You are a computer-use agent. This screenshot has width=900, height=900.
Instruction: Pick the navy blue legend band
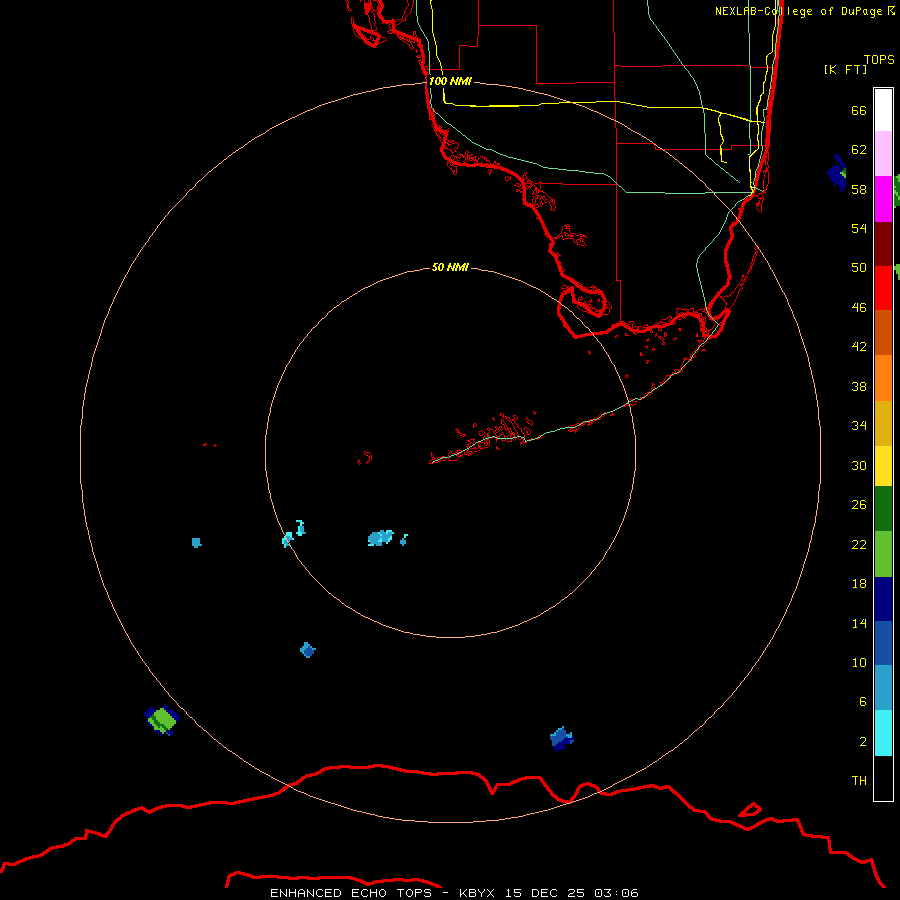click(883, 599)
